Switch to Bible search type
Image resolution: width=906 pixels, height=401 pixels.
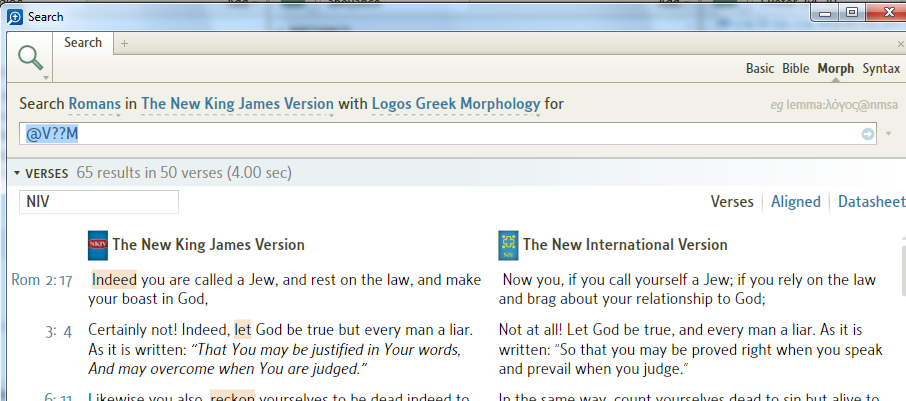point(796,69)
